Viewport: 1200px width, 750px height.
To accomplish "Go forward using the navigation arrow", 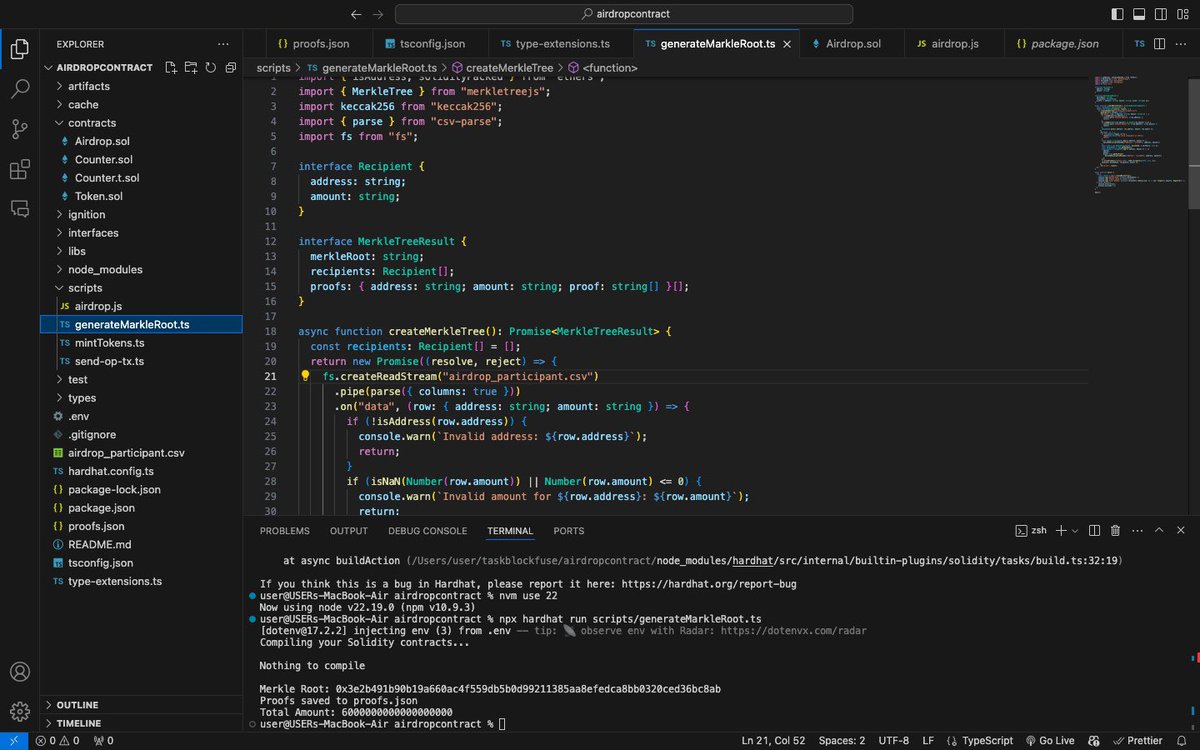I will 377,14.
